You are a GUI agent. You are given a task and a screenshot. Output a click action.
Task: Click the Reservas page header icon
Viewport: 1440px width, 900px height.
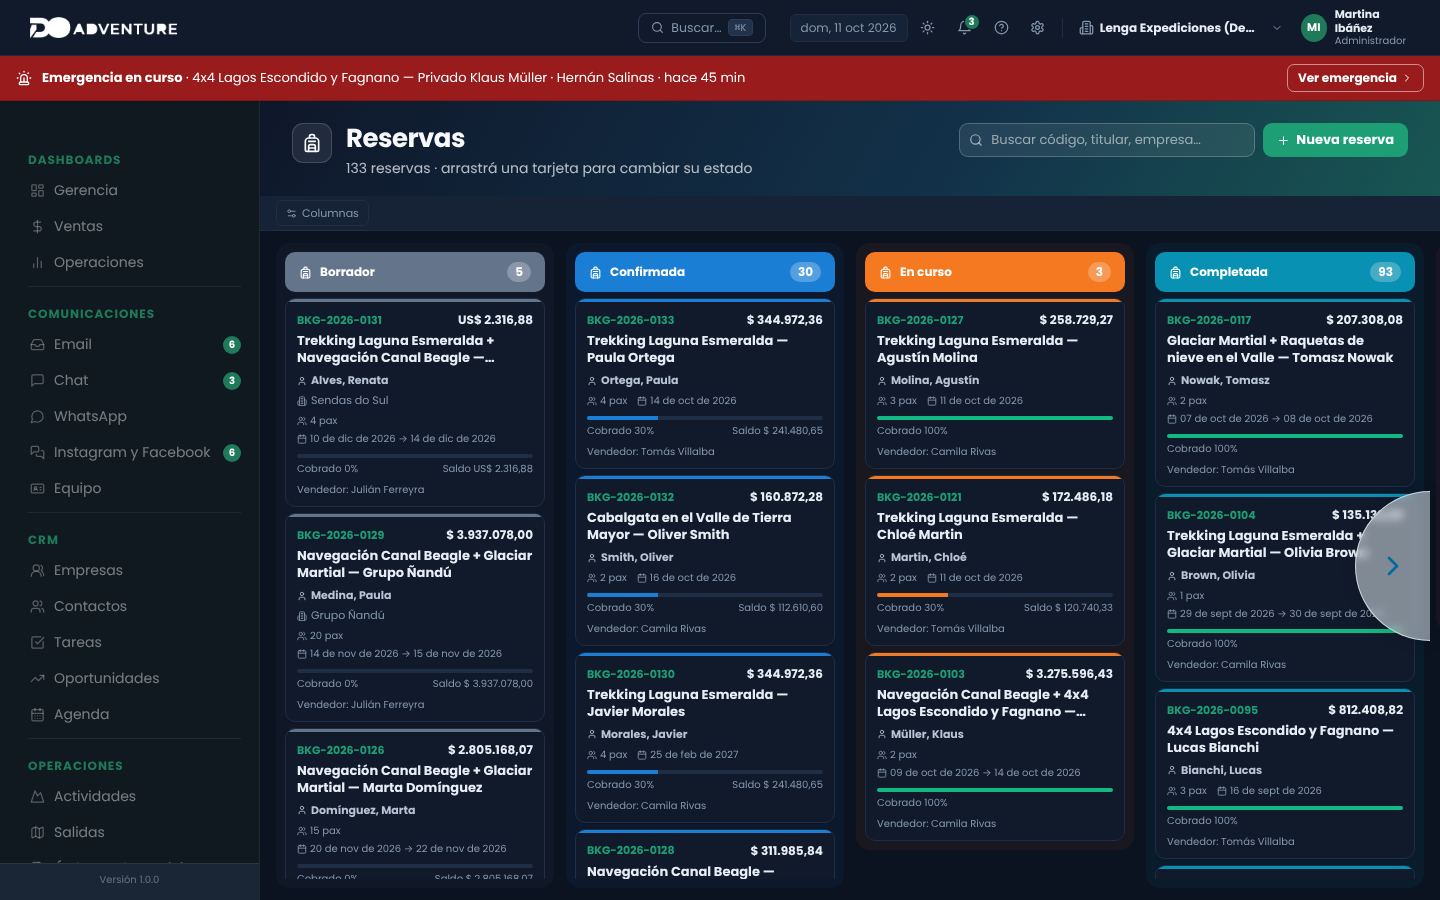(312, 143)
